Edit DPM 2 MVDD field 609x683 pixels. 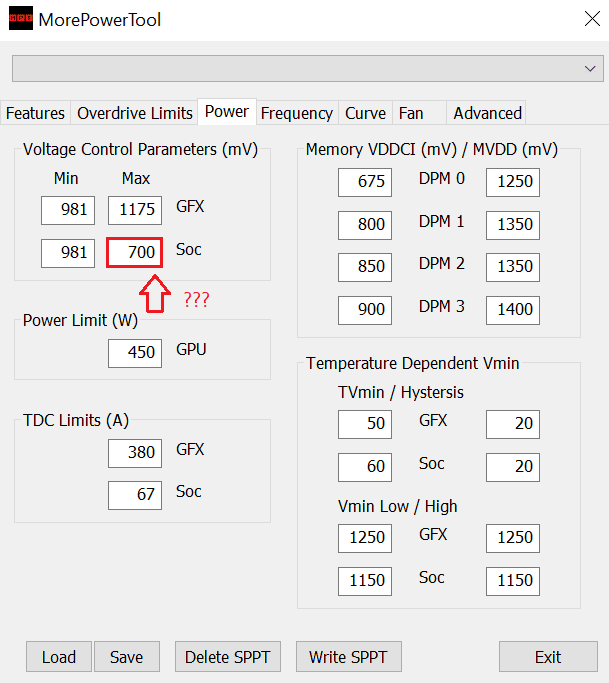[513, 267]
